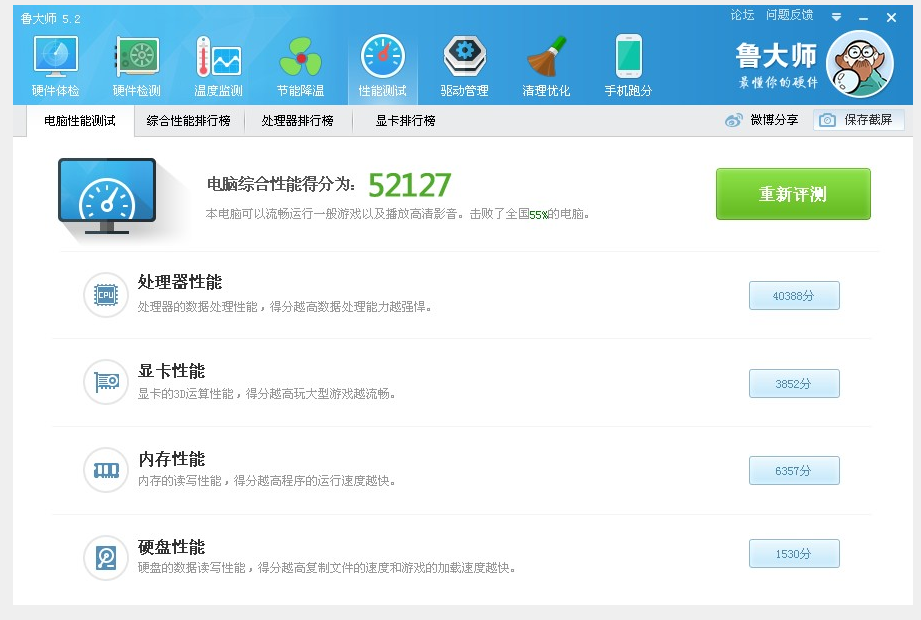Select the 清理优化 broom cleanup icon
The width and height of the screenshot is (921, 620).
(x=546, y=58)
